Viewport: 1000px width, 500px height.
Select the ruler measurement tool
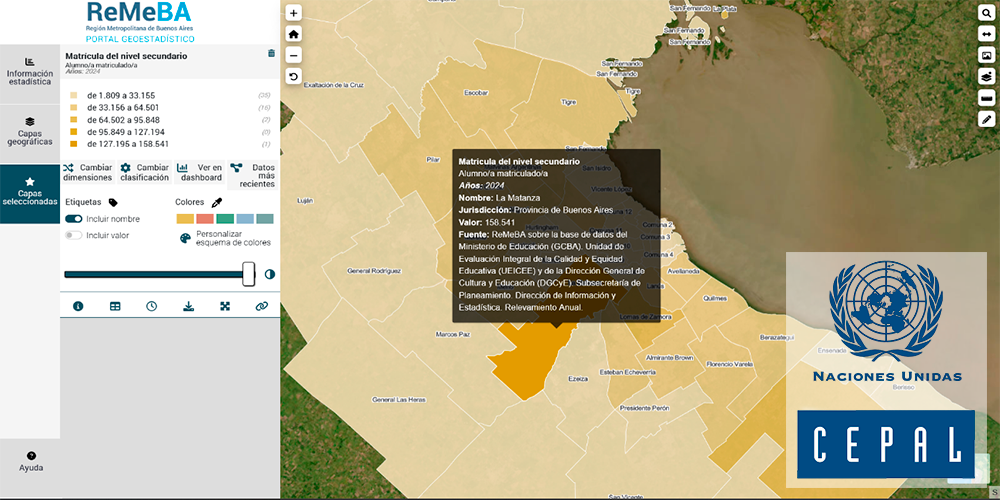pyautogui.click(x=986, y=98)
